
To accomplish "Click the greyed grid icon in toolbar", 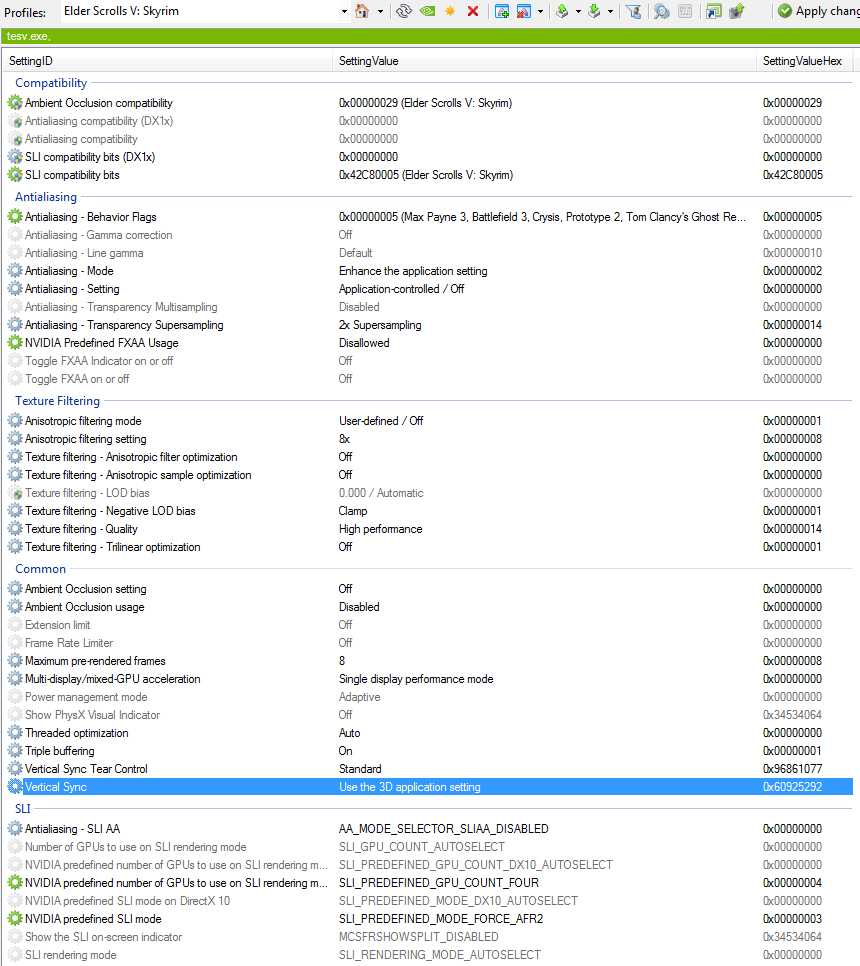I will [685, 11].
